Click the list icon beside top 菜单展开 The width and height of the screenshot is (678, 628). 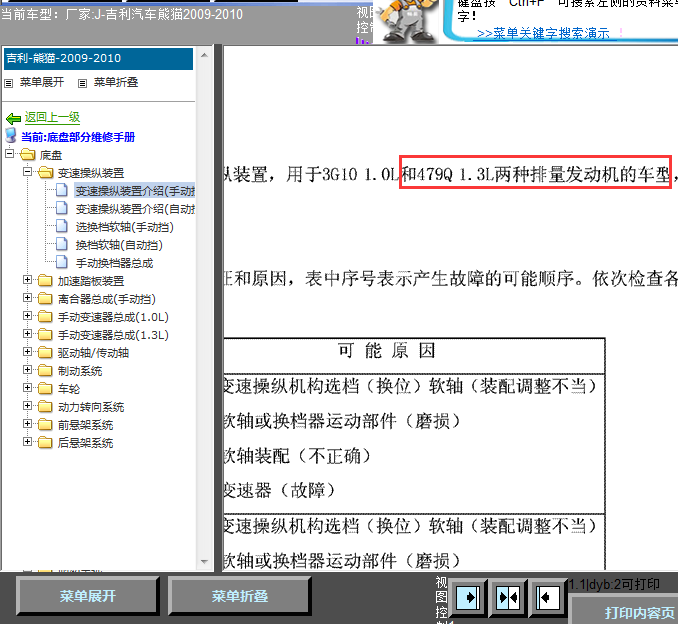tap(9, 83)
